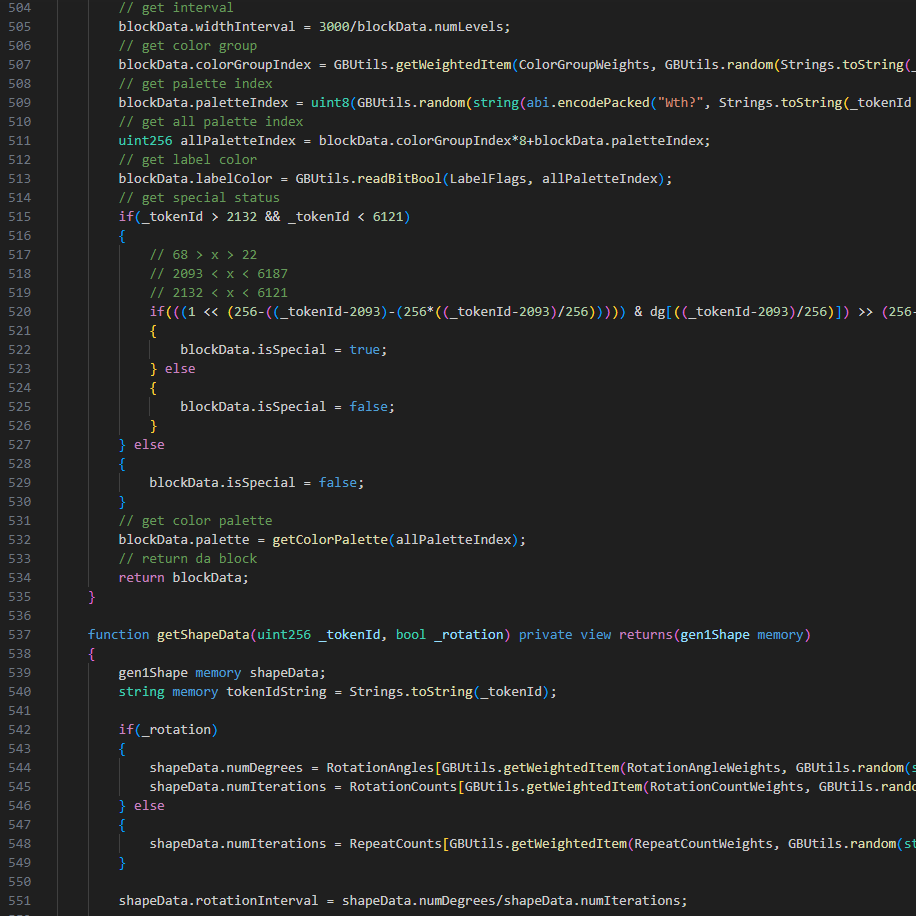This screenshot has height=916, width=916.
Task: Click the comment "// 68 > x > 22"
Action: pyautogui.click(x=203, y=255)
